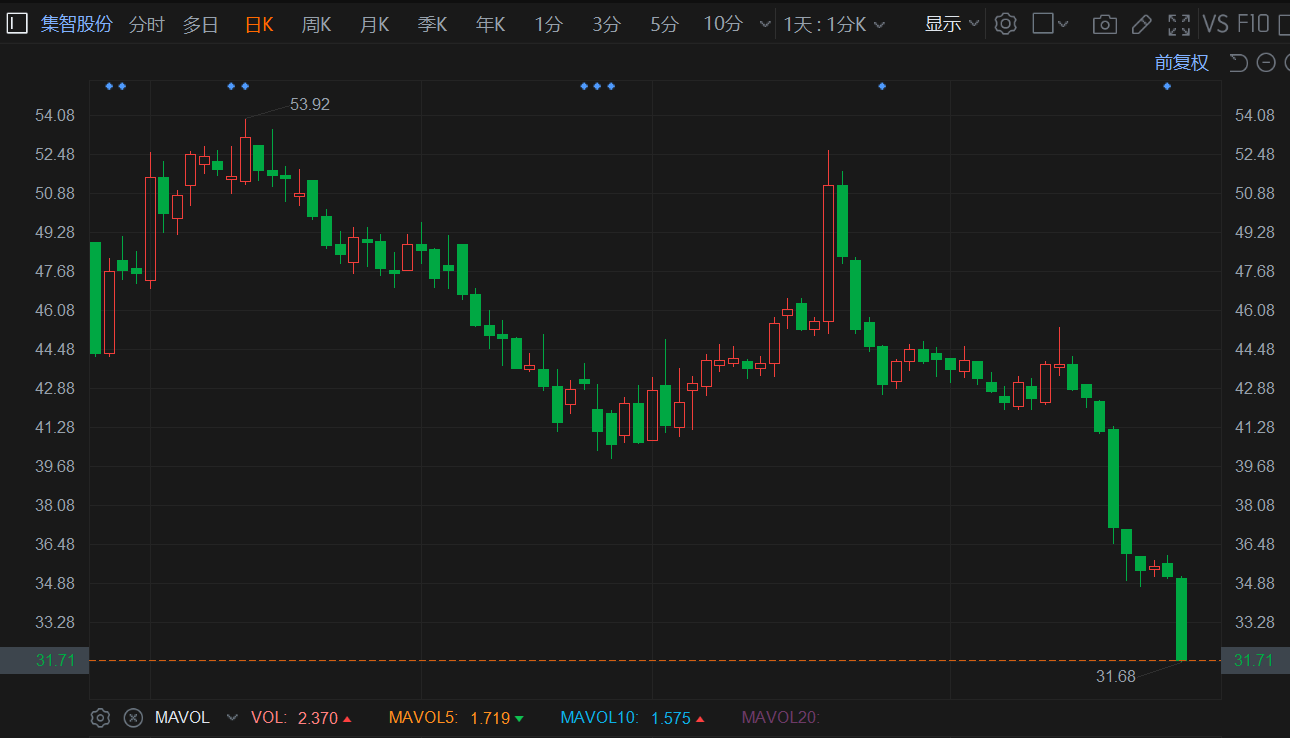Take a chart screenshot with camera icon
The image size is (1290, 738).
pyautogui.click(x=1104, y=24)
